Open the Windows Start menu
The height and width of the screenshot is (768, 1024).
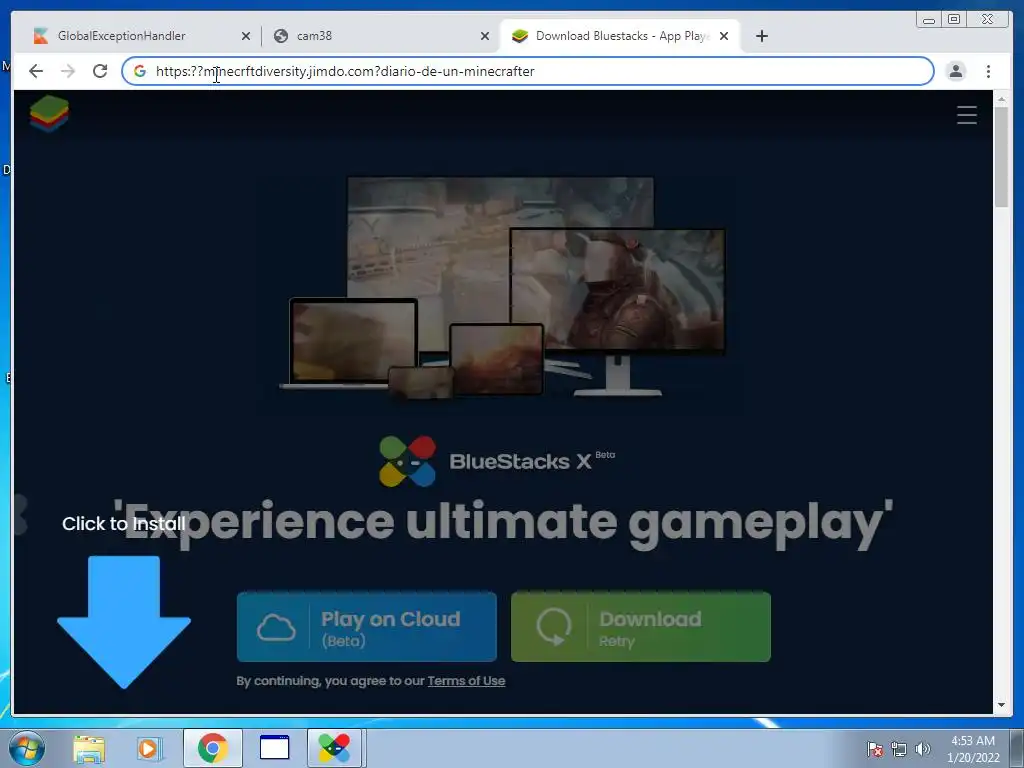27,748
